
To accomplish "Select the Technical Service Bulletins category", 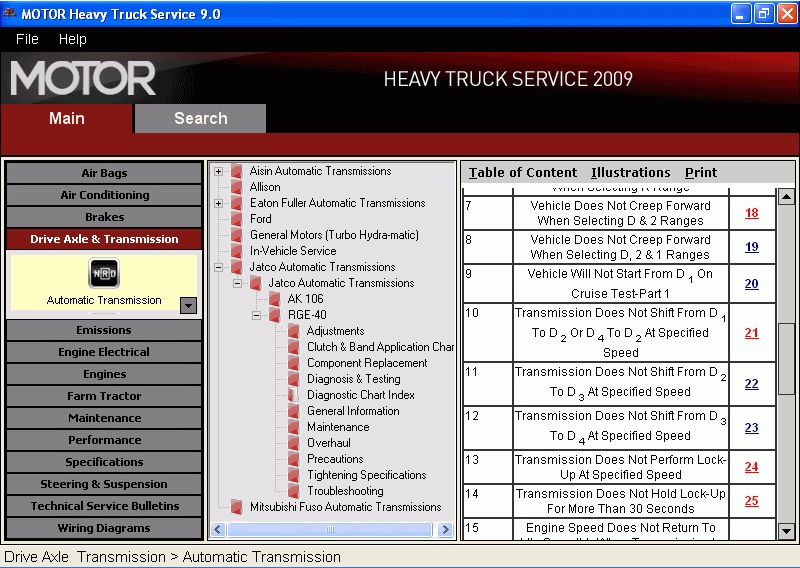I will [104, 506].
